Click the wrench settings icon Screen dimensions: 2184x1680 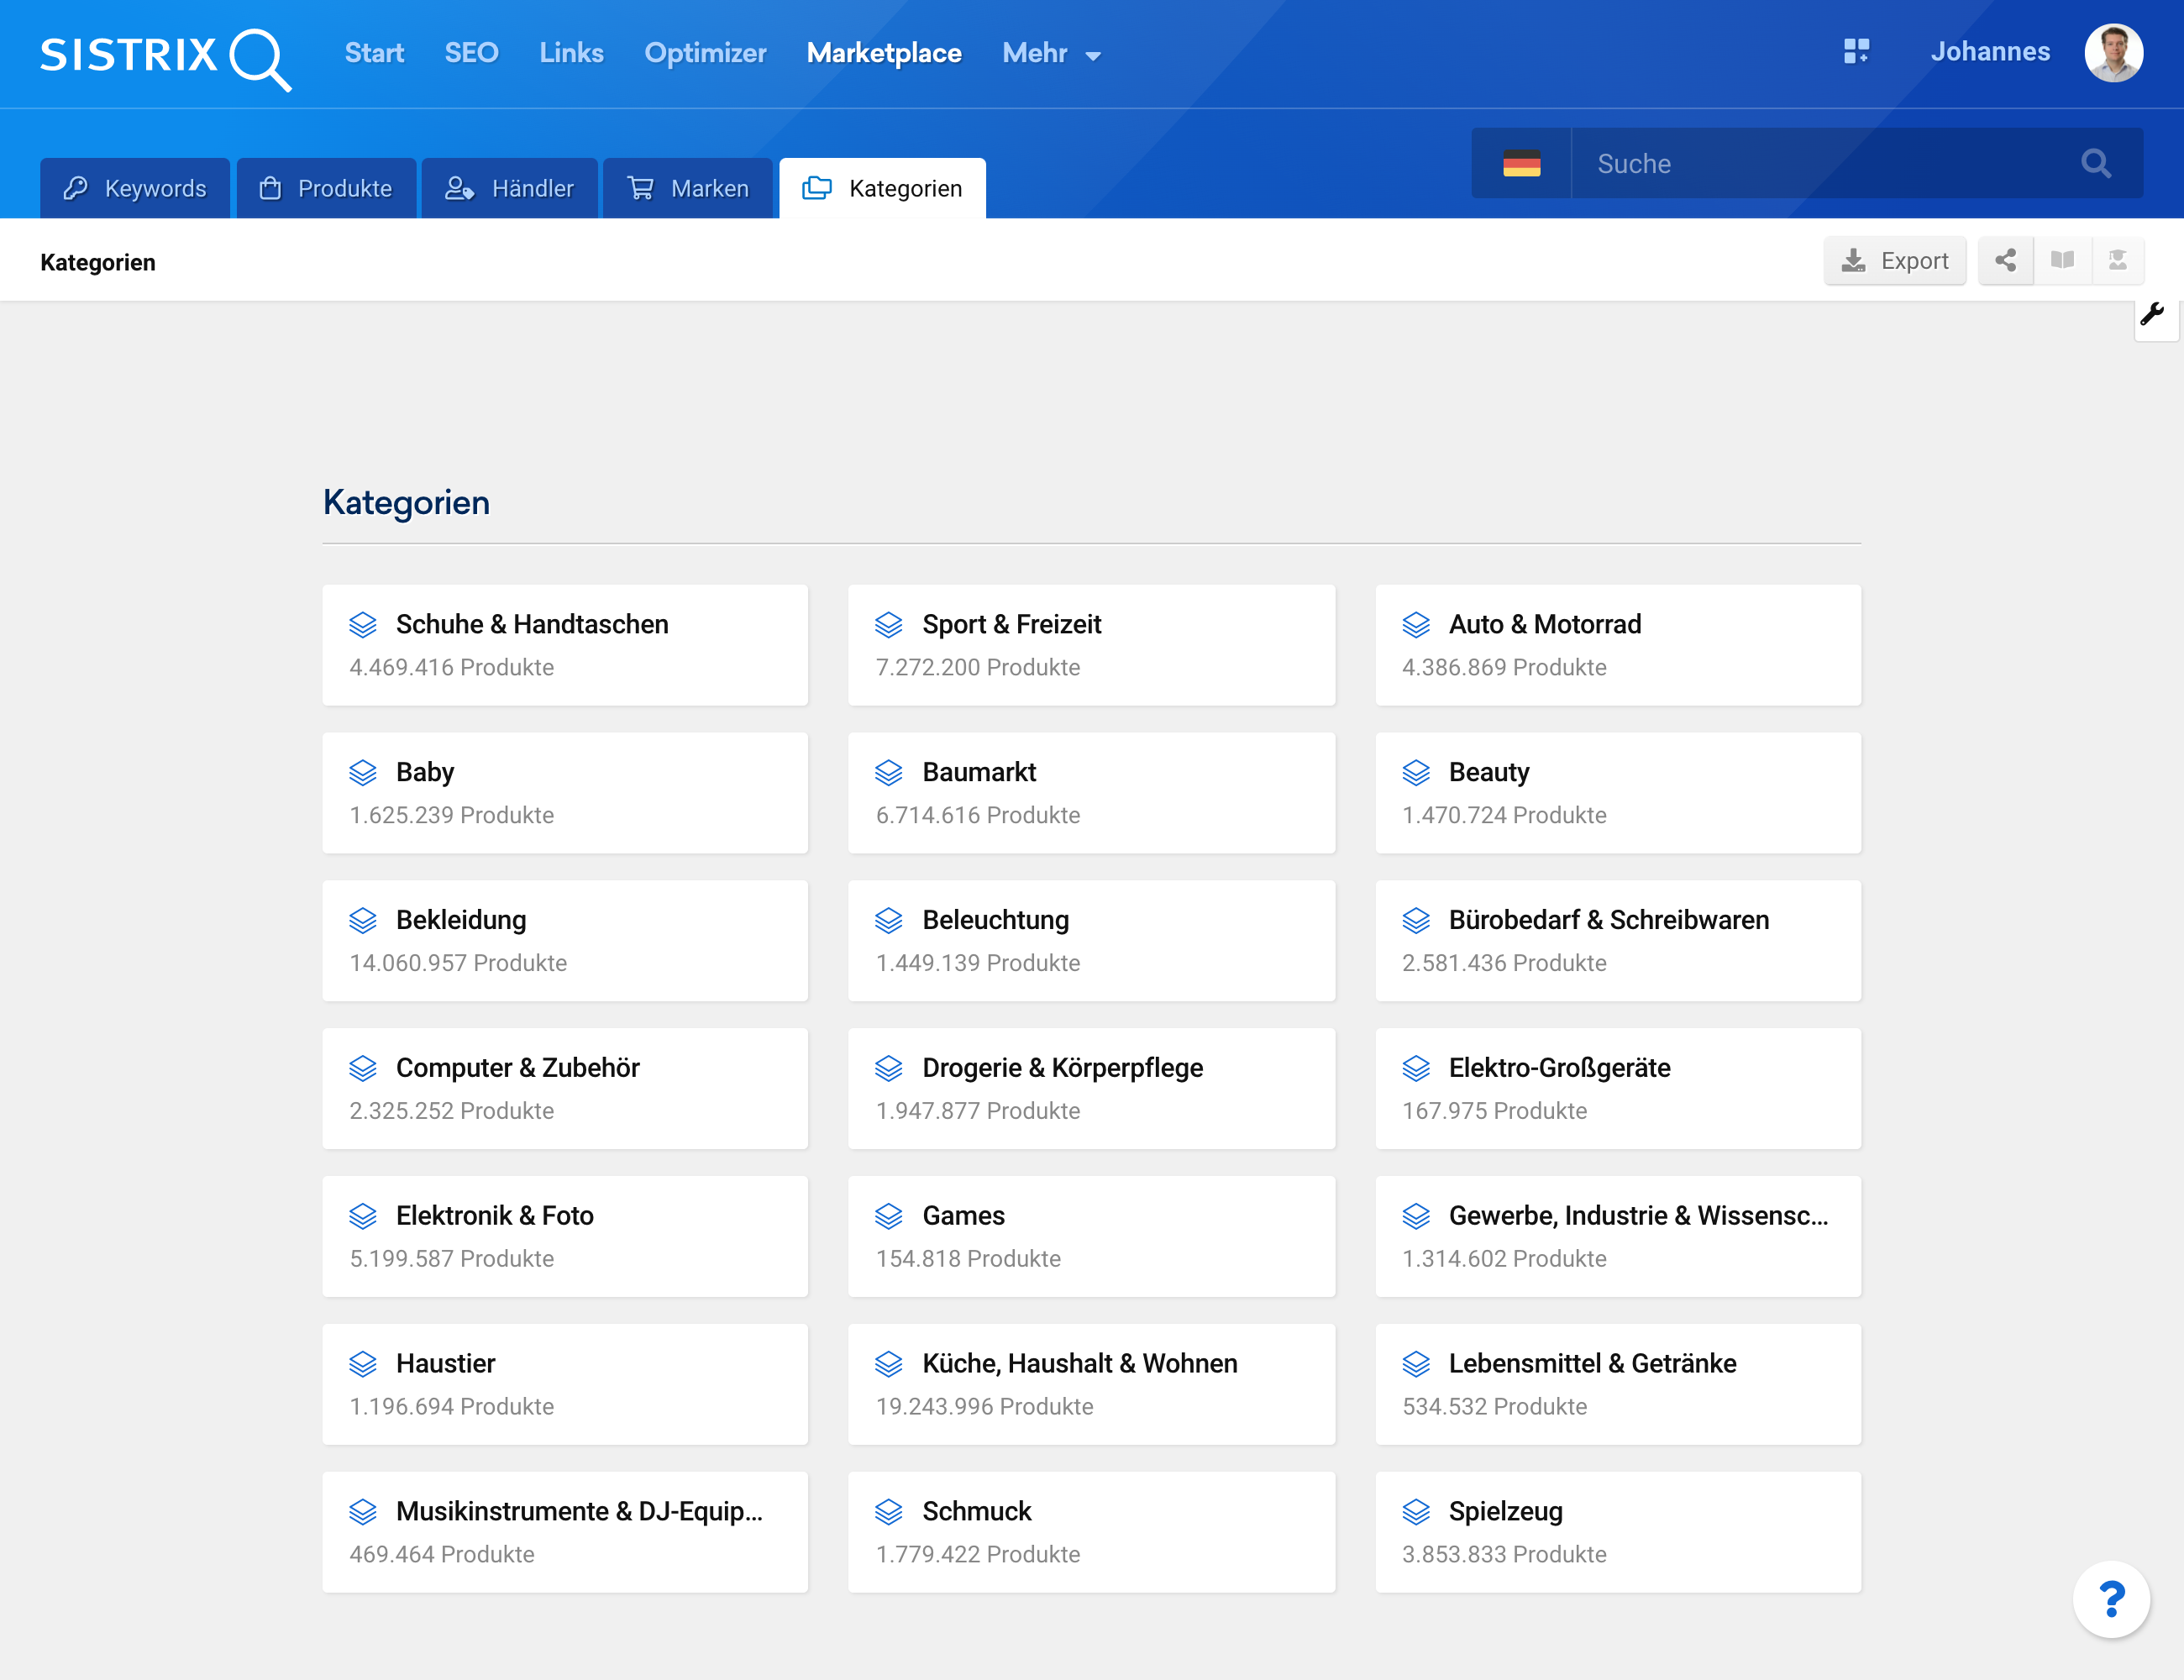[x=2152, y=315]
